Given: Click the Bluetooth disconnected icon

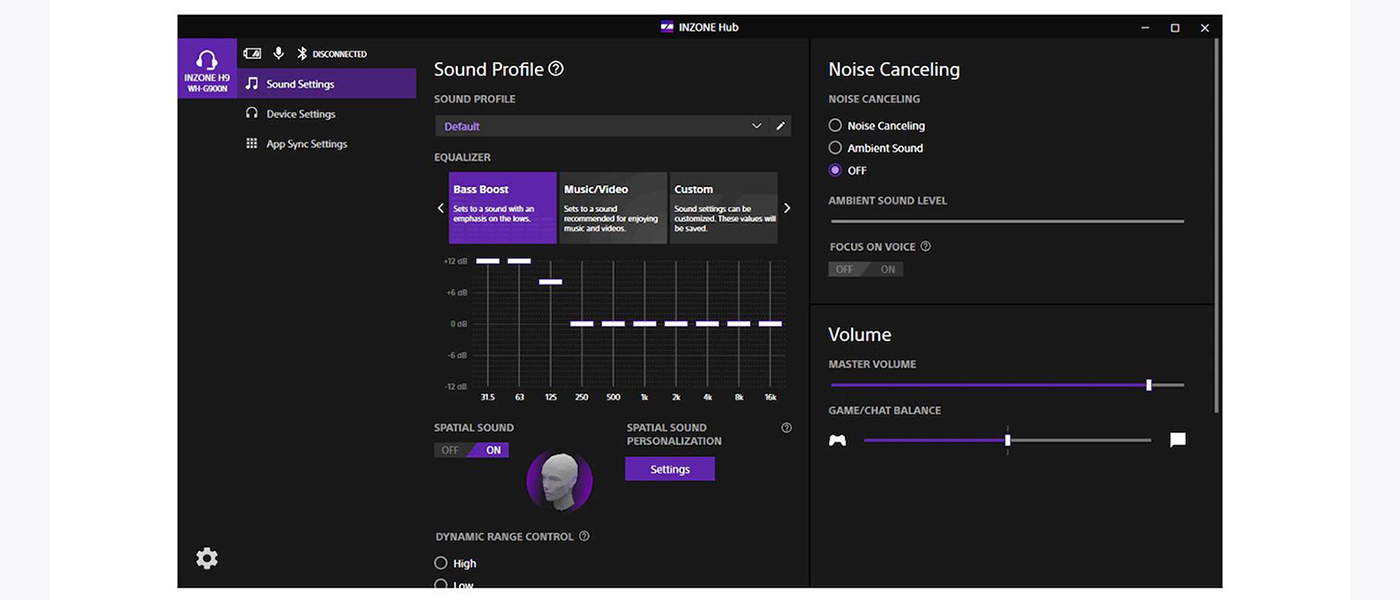Looking at the screenshot, I should coord(302,54).
